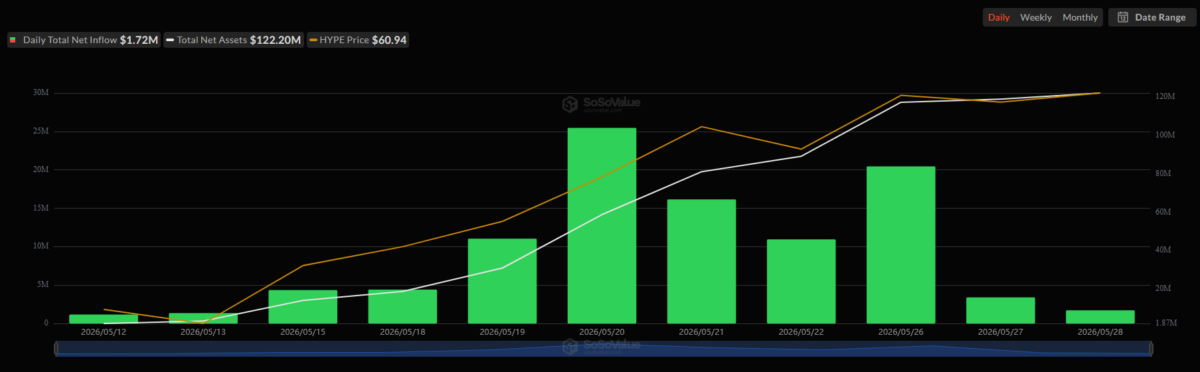Screen dimensions: 1200x372
Task: Select the 2026/05/27 inflow bar
Action: (x=1001, y=310)
